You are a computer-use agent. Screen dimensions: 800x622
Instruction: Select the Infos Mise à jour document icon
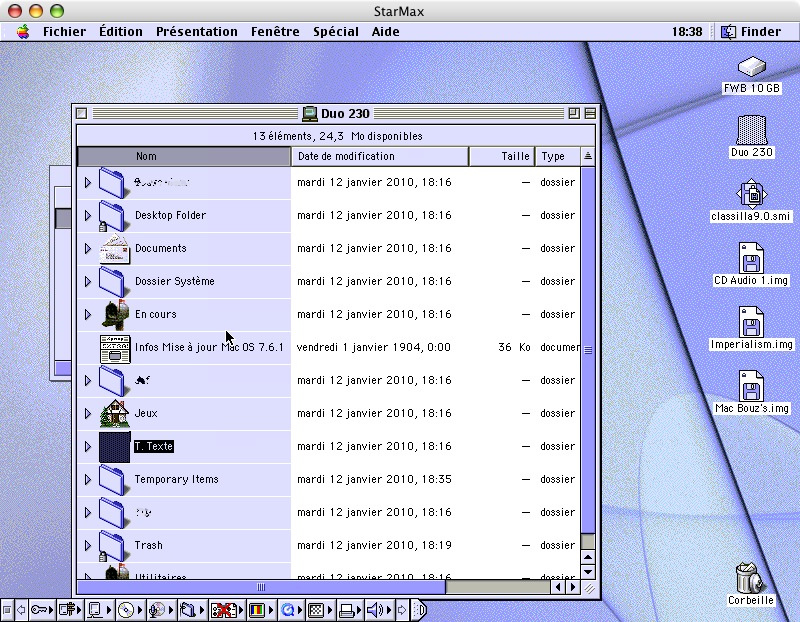(x=115, y=349)
